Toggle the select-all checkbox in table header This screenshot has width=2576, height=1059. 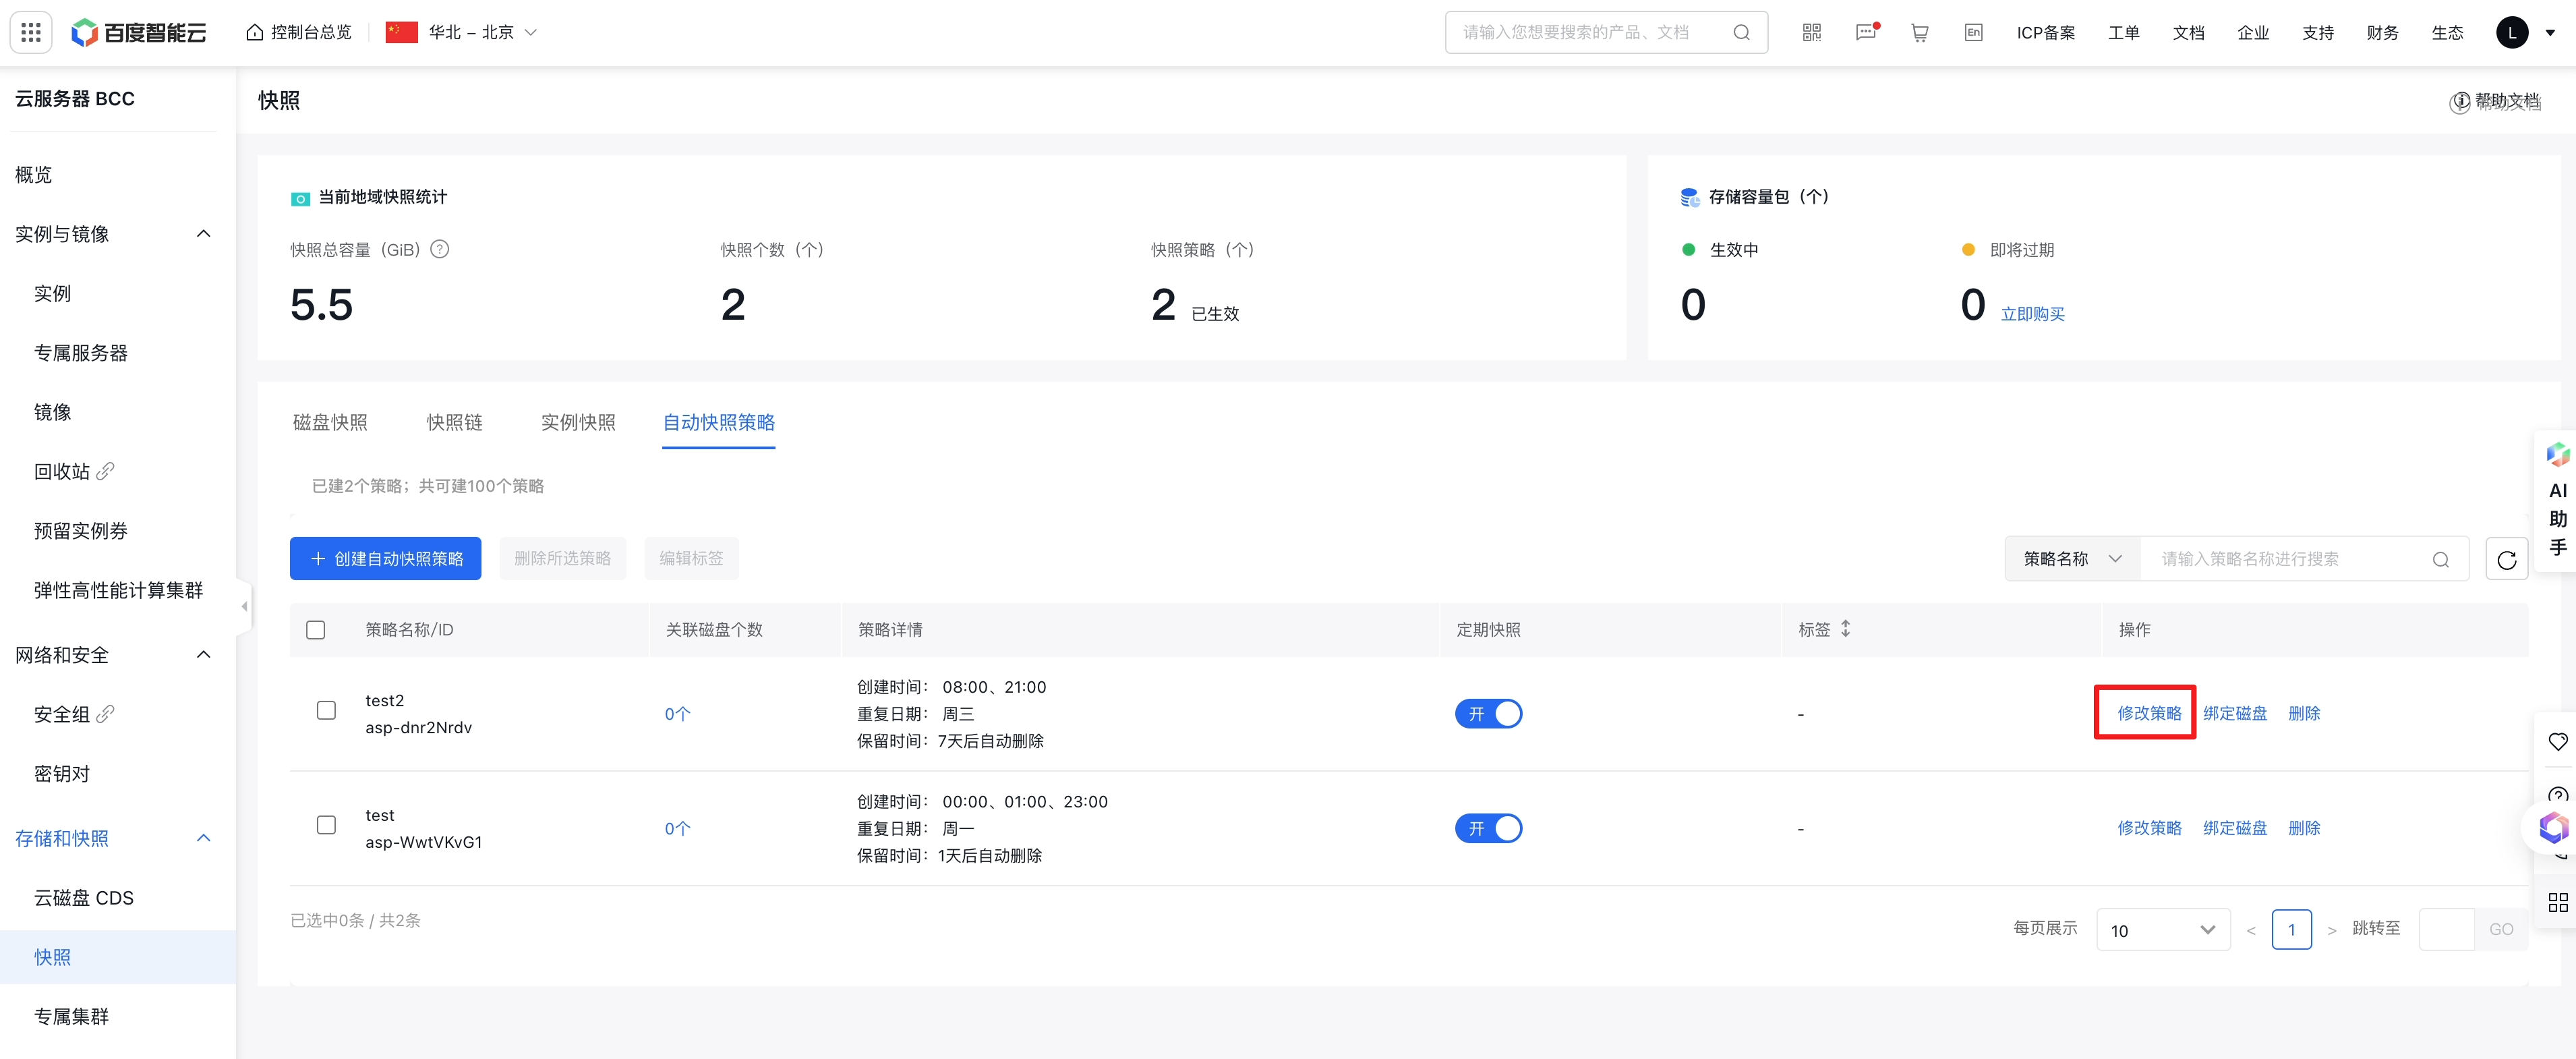click(316, 630)
